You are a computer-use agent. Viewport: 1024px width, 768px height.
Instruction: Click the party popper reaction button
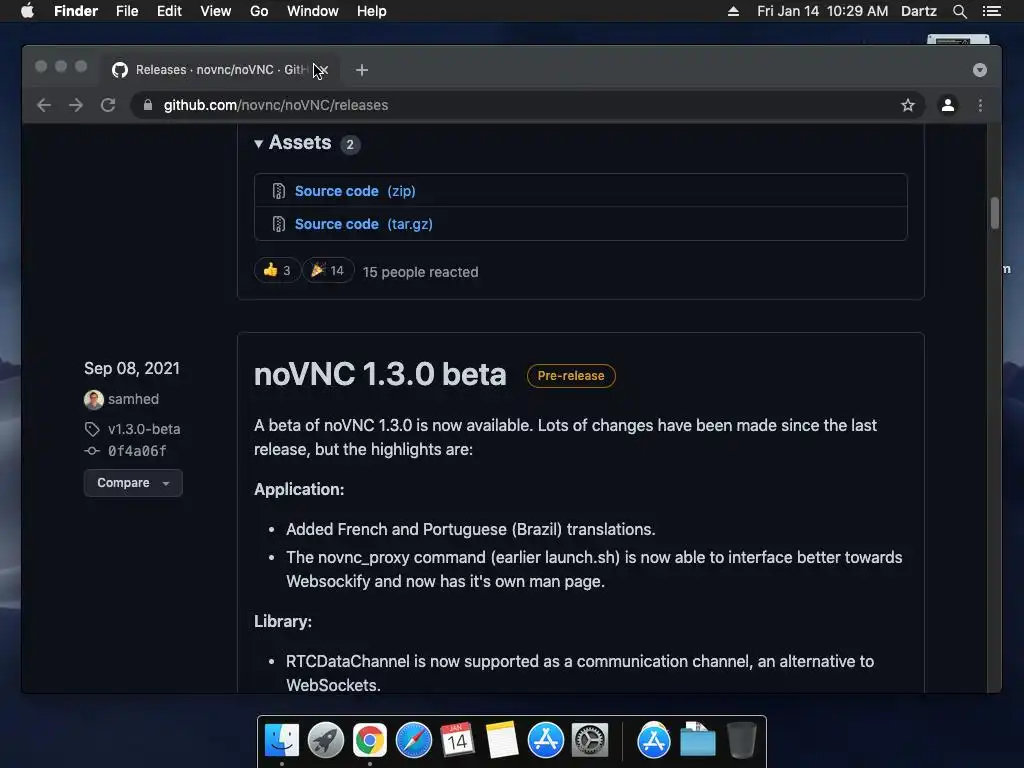pos(328,270)
